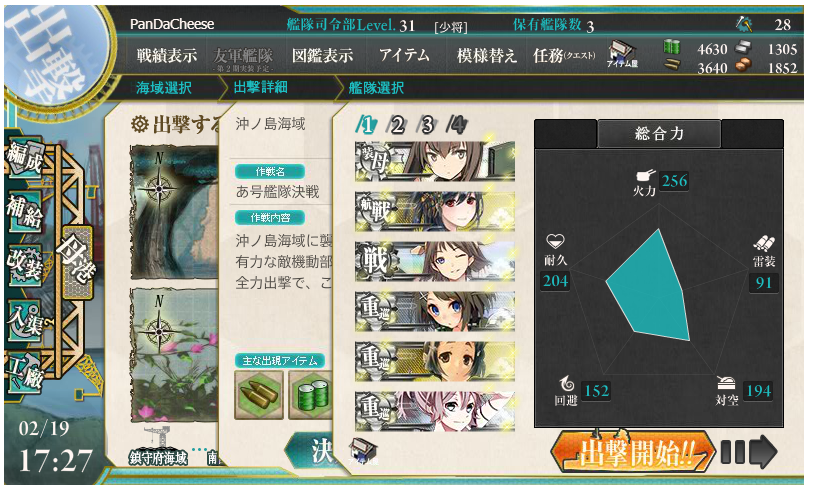Open the アイテム屋 shop icon in top bar
The width and height of the screenshot is (813, 490).
point(622,54)
